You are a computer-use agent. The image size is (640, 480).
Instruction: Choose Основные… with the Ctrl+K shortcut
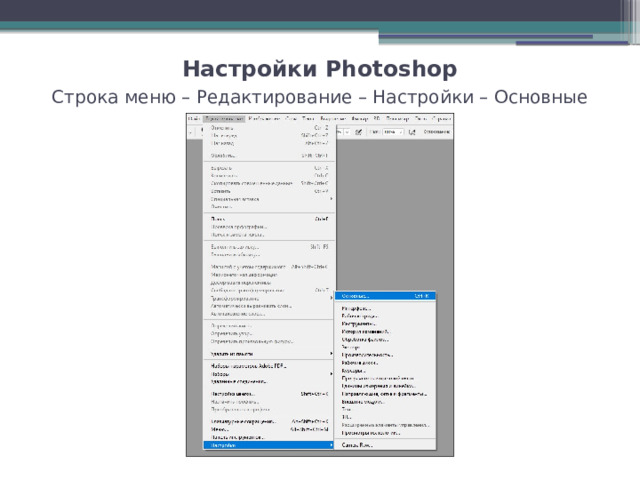click(x=385, y=296)
